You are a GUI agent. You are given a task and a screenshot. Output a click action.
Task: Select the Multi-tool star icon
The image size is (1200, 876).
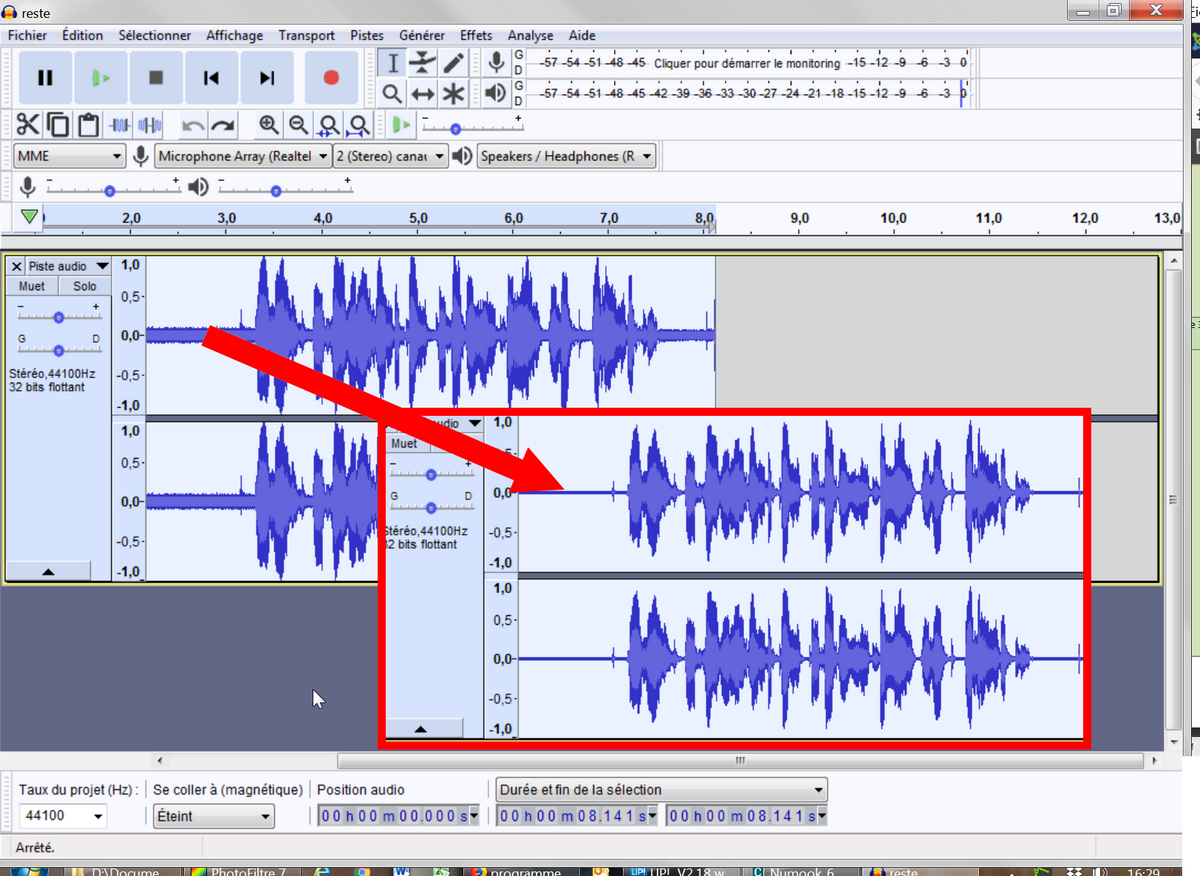452,94
